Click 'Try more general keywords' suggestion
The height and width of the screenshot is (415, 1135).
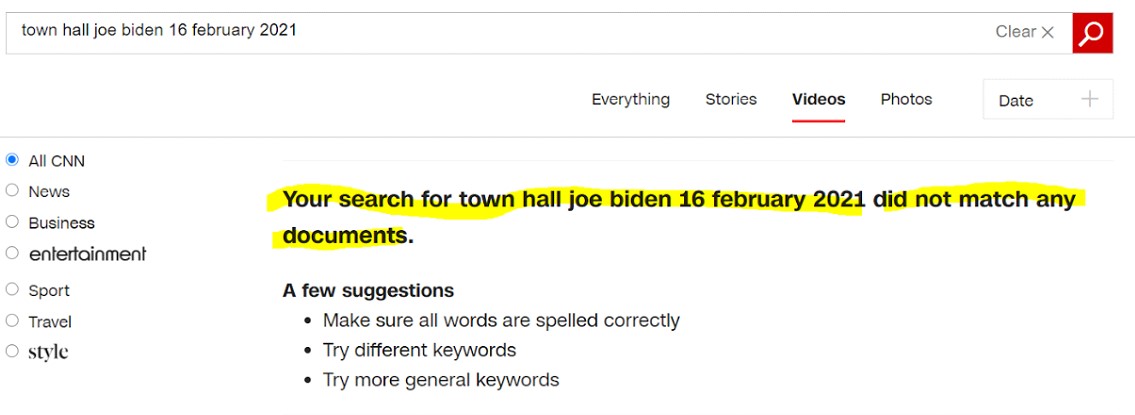tap(441, 380)
